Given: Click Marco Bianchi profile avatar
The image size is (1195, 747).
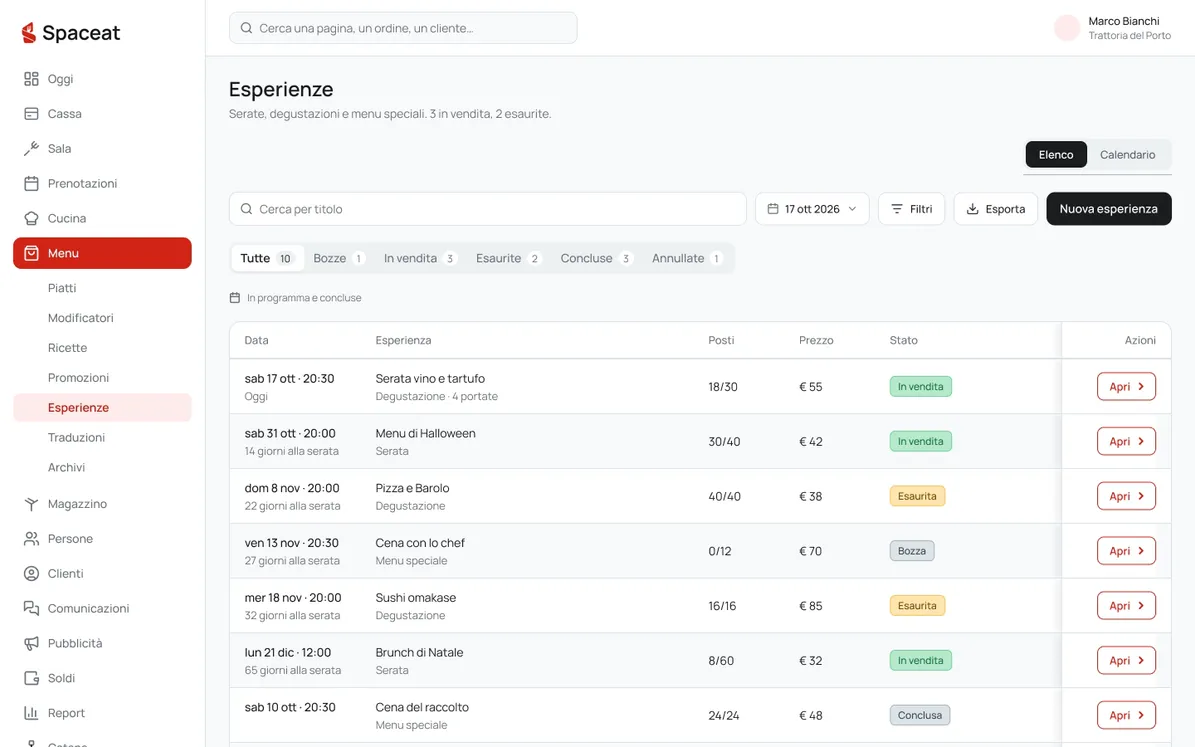Looking at the screenshot, I should [1067, 28].
